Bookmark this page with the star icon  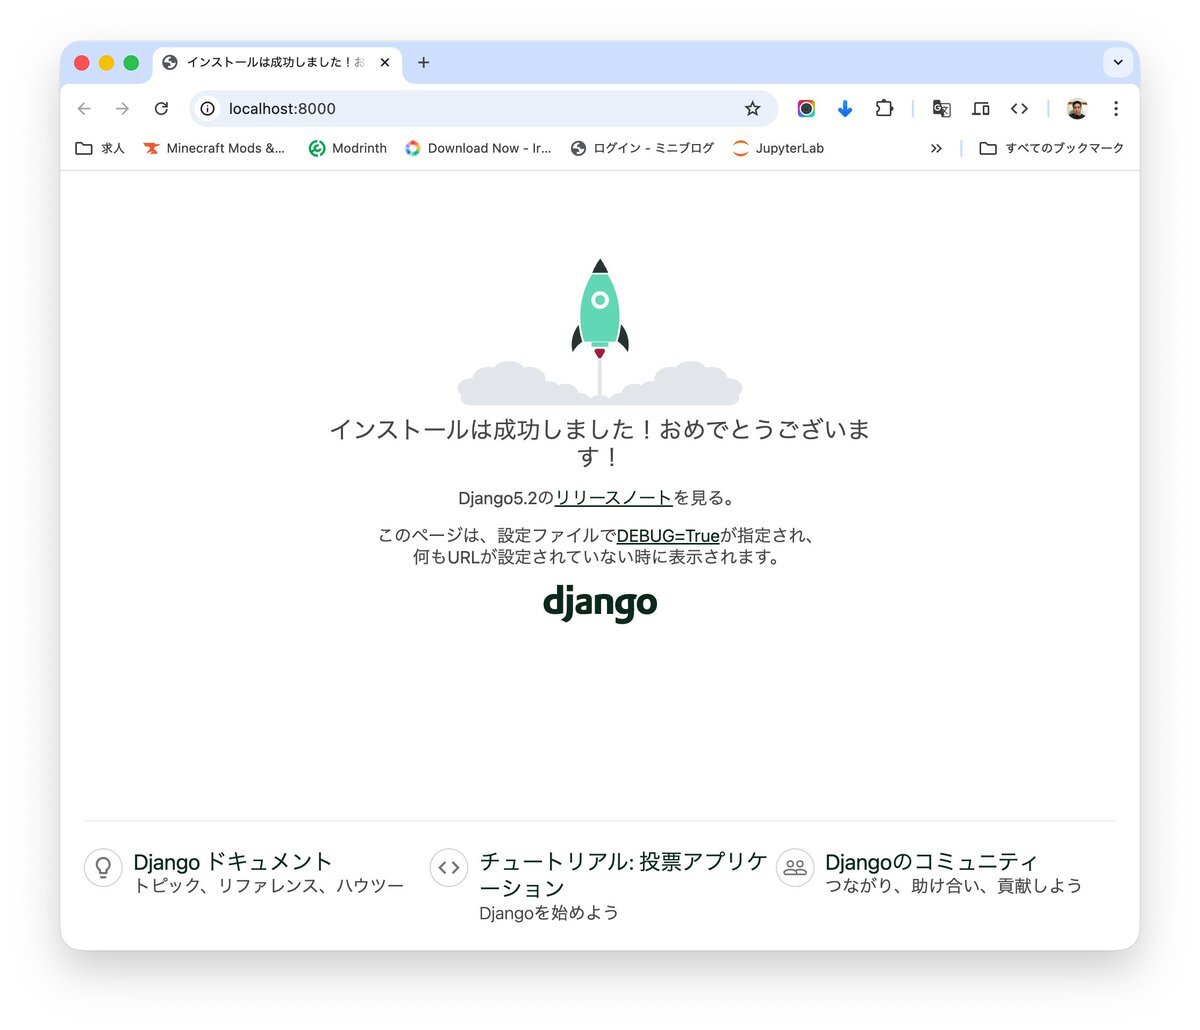[753, 108]
